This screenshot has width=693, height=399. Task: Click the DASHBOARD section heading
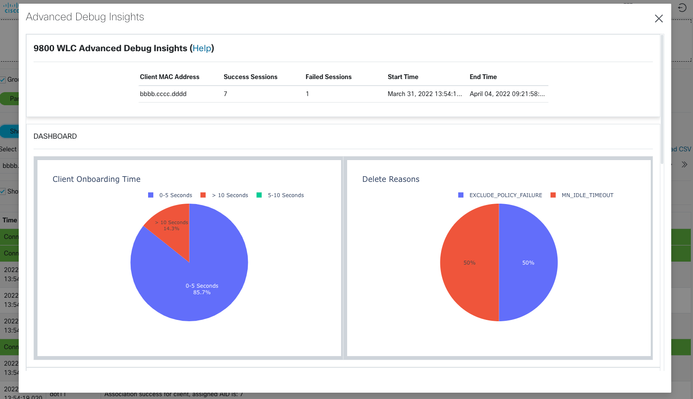point(55,136)
